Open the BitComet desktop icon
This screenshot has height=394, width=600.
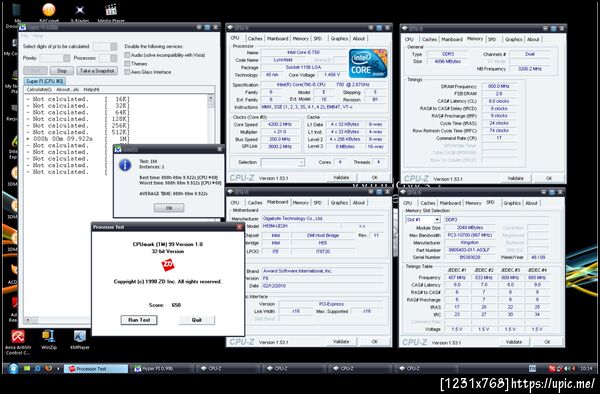[x=49, y=10]
